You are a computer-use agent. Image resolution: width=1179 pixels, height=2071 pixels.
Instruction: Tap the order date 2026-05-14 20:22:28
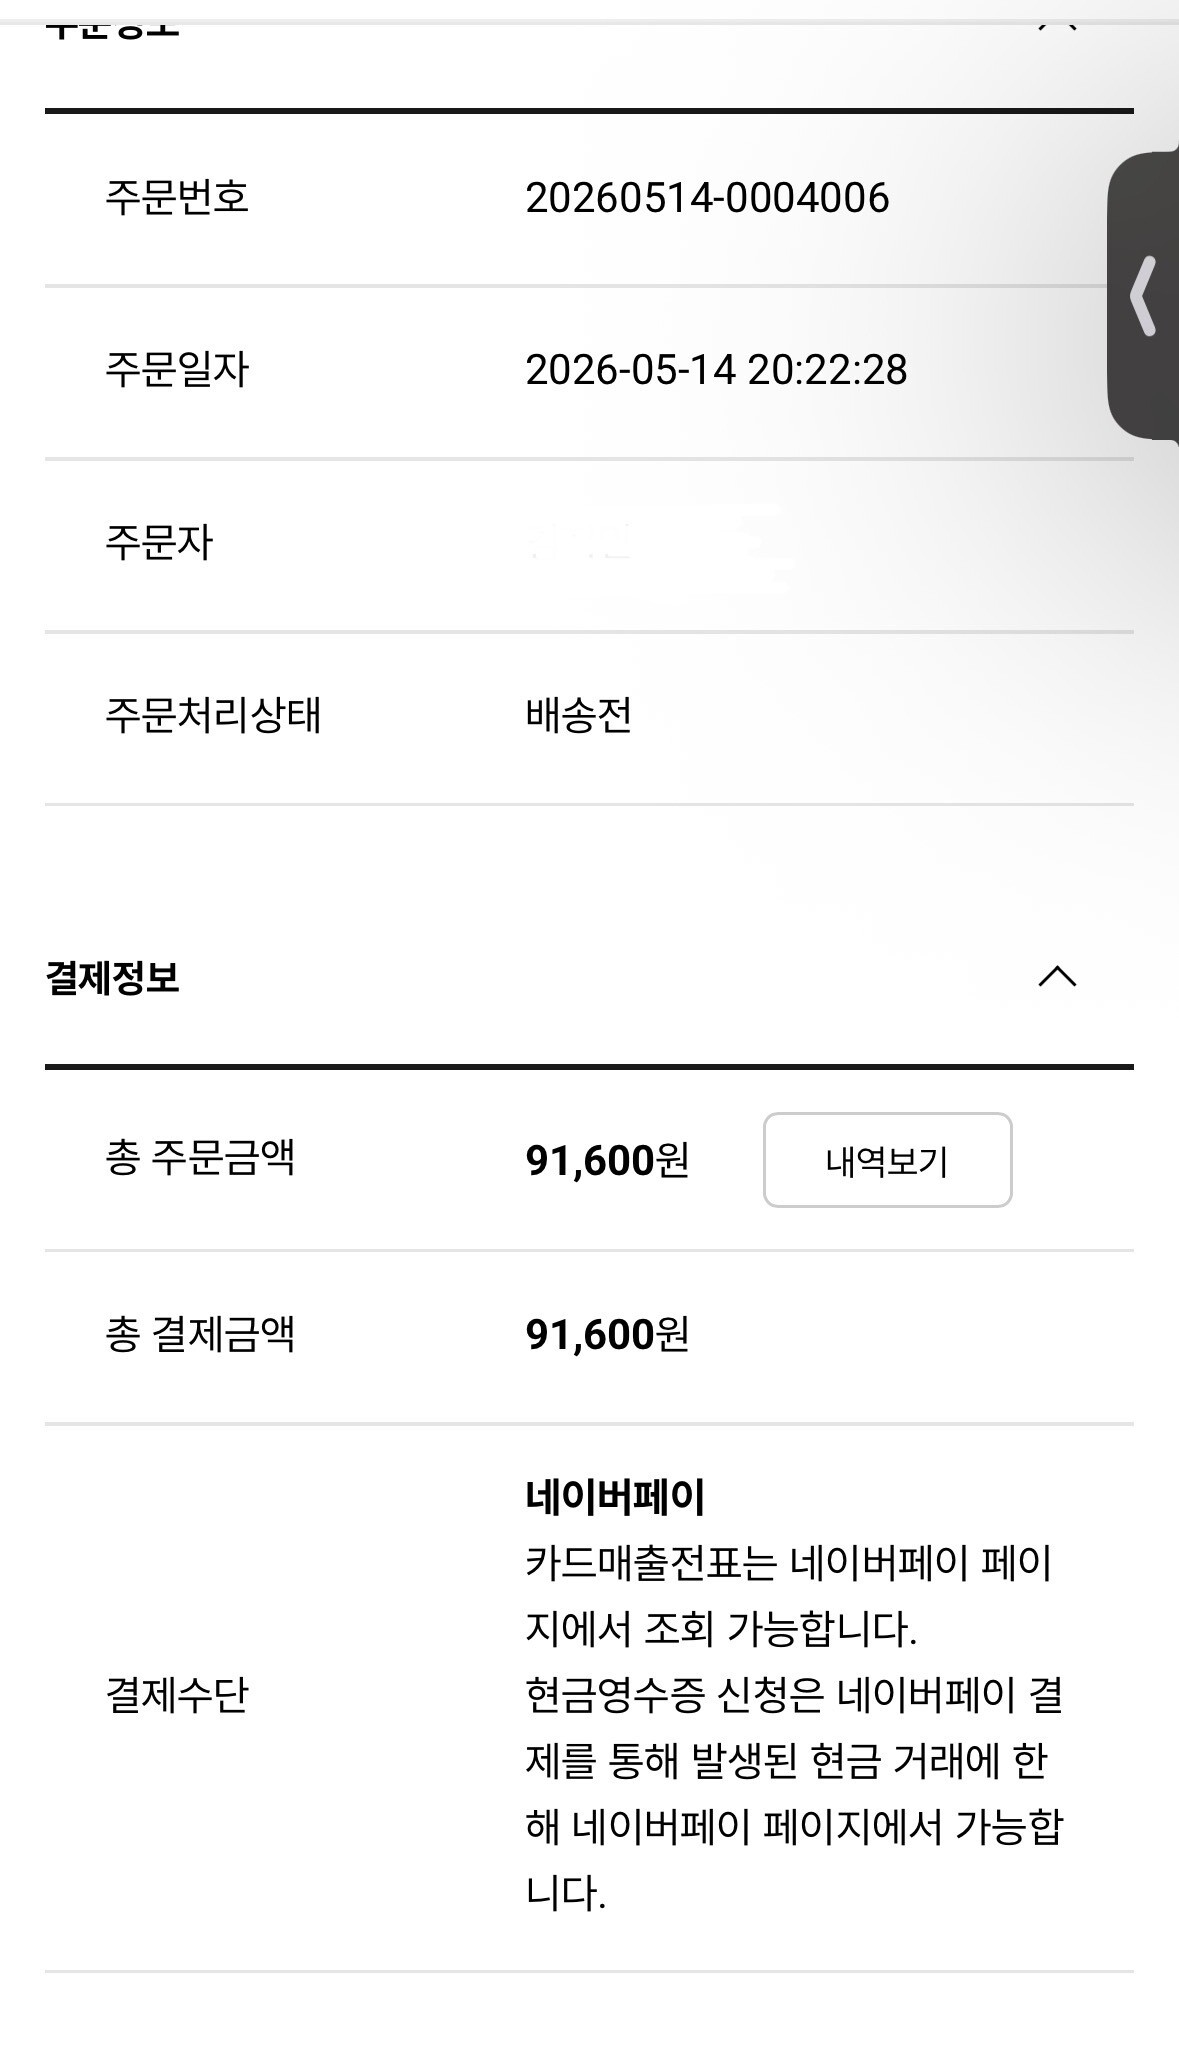pos(716,370)
